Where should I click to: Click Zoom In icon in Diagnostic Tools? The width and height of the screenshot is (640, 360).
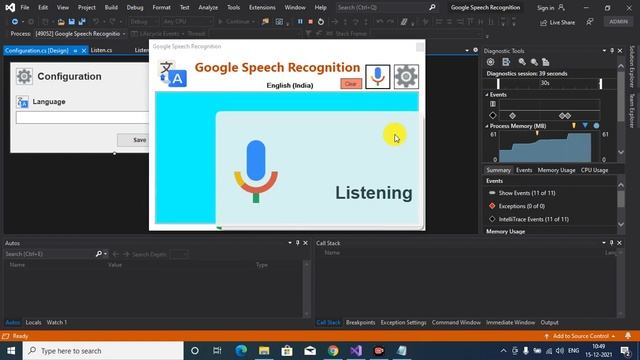tap(522, 62)
